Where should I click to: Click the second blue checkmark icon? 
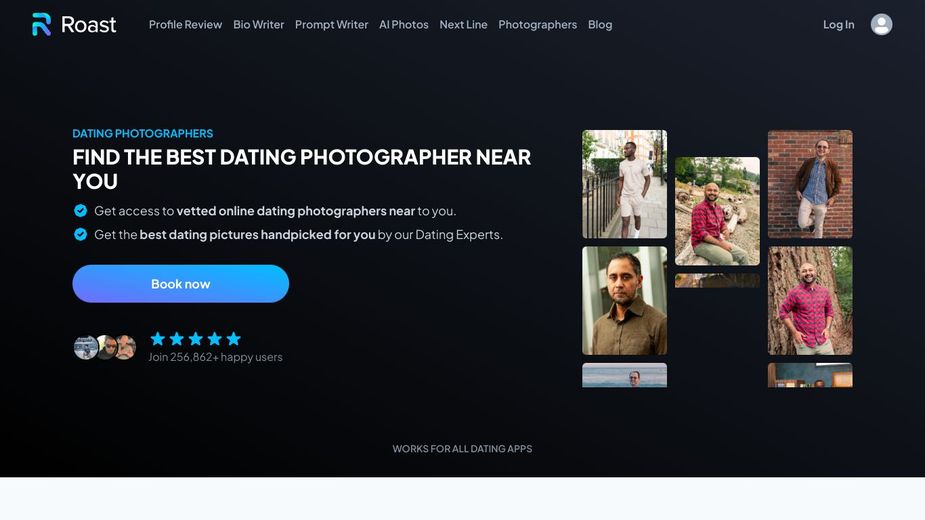[x=80, y=235]
